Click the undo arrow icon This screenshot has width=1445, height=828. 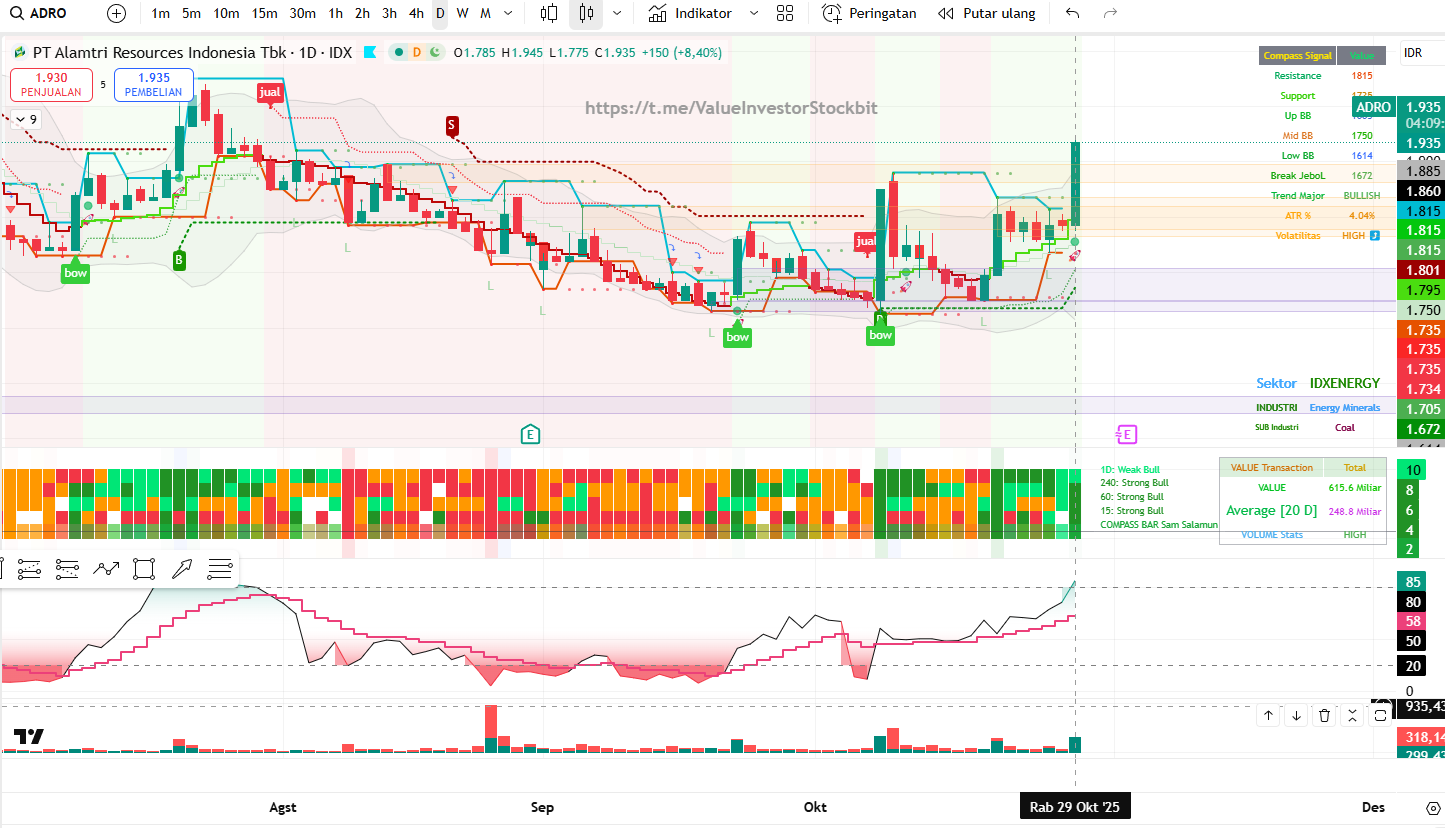pos(1073,14)
